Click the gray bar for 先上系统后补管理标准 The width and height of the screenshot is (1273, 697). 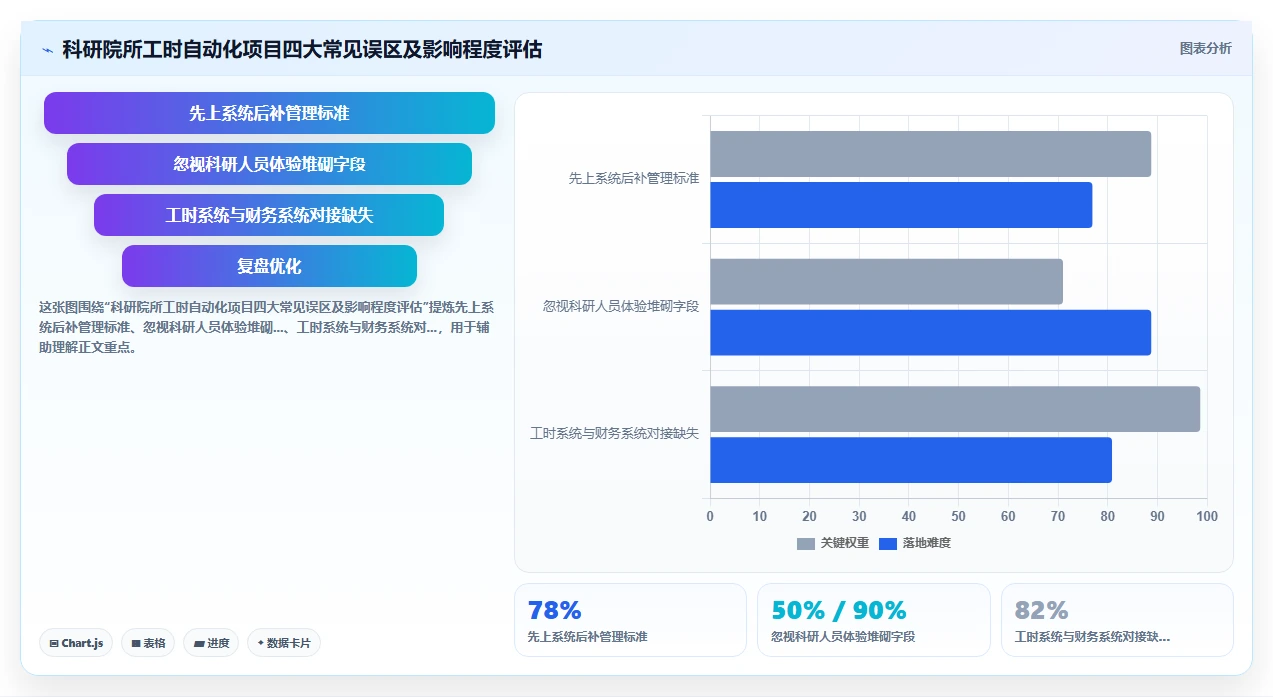pos(930,154)
